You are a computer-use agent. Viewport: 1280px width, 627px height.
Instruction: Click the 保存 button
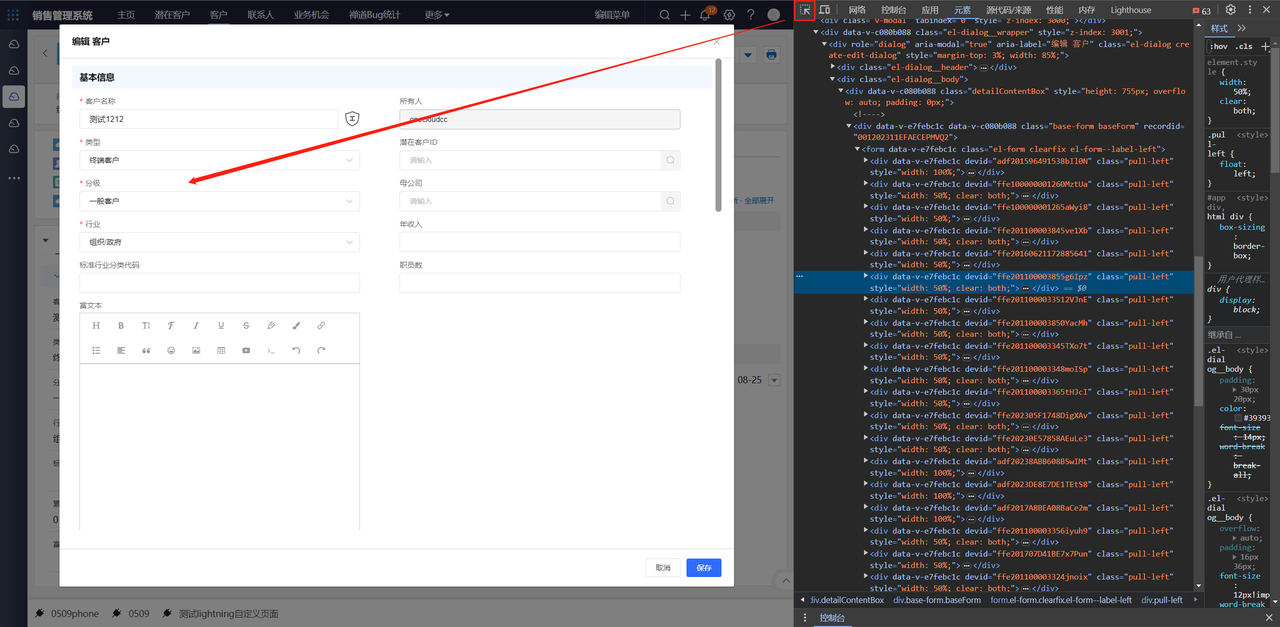click(x=703, y=568)
